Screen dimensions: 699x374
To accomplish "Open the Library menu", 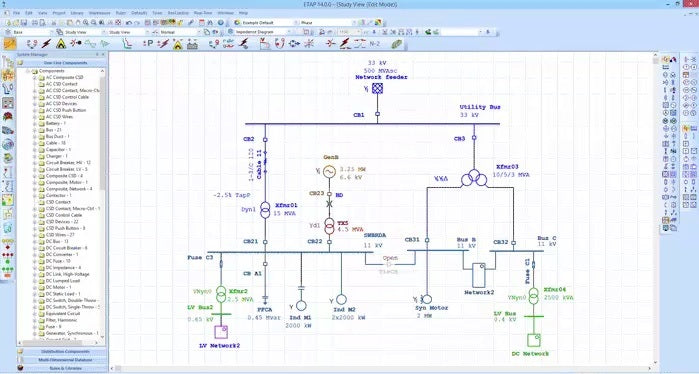I will [77, 13].
